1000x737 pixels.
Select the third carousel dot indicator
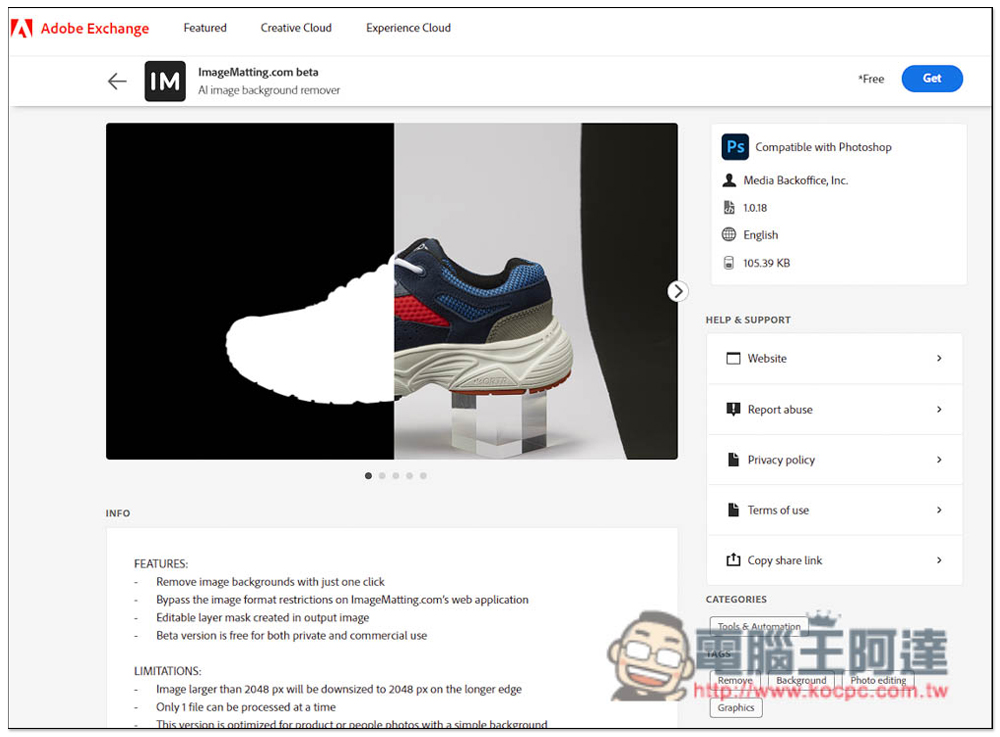[x=396, y=476]
